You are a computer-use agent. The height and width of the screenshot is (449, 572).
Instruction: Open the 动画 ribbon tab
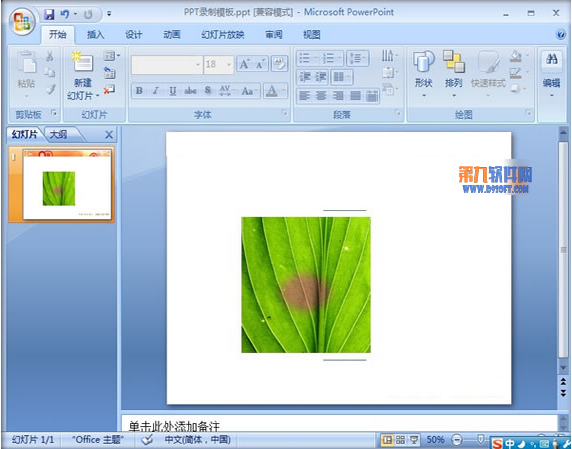pyautogui.click(x=171, y=35)
